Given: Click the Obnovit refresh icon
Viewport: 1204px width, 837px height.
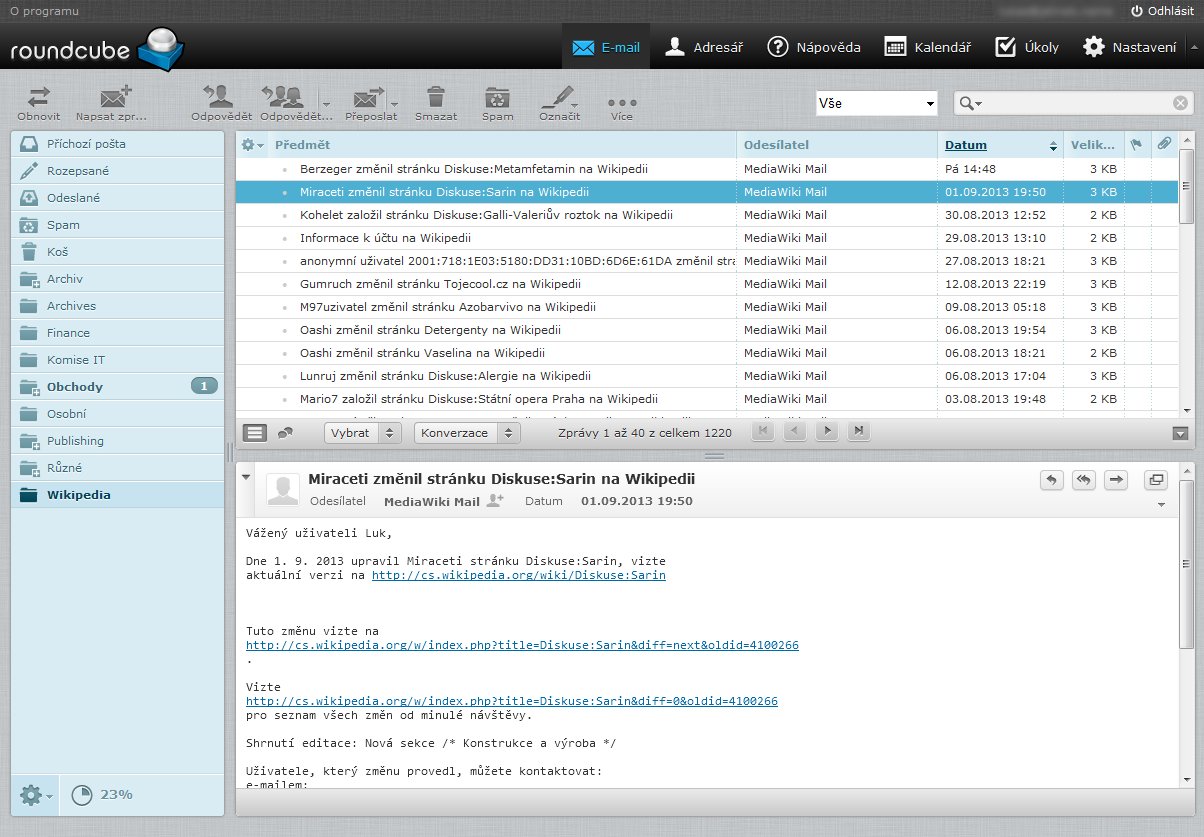Looking at the screenshot, I should click(38, 99).
